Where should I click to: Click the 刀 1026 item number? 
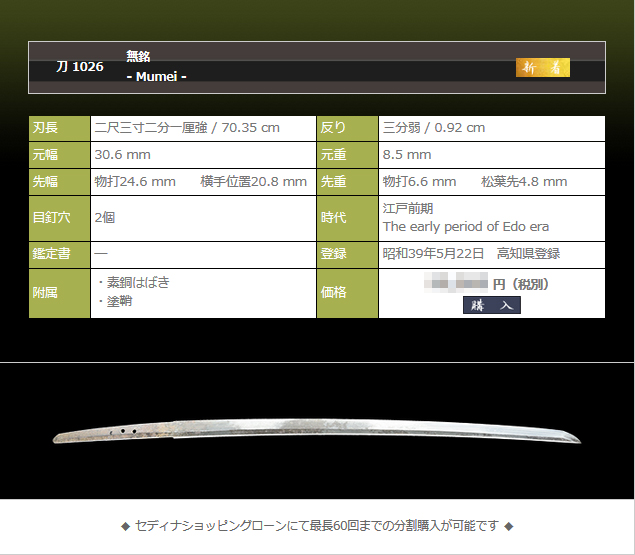pos(80,67)
